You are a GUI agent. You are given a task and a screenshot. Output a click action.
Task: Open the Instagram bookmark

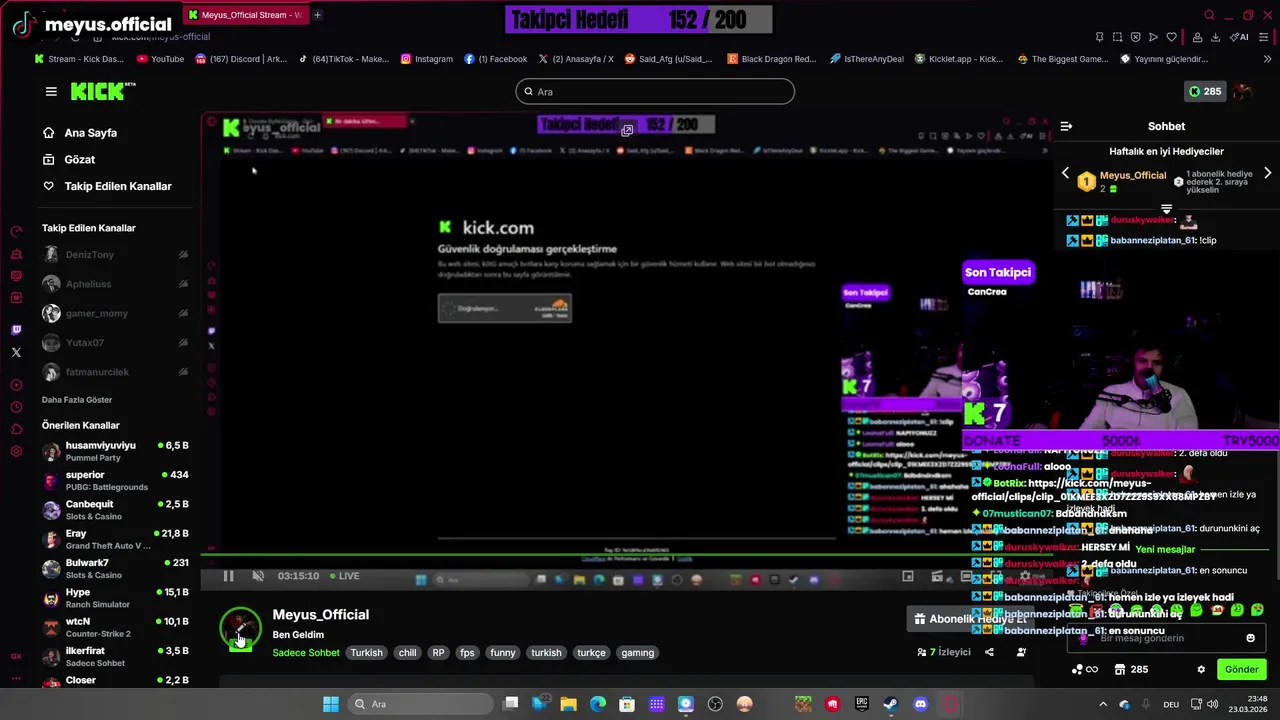pos(426,59)
